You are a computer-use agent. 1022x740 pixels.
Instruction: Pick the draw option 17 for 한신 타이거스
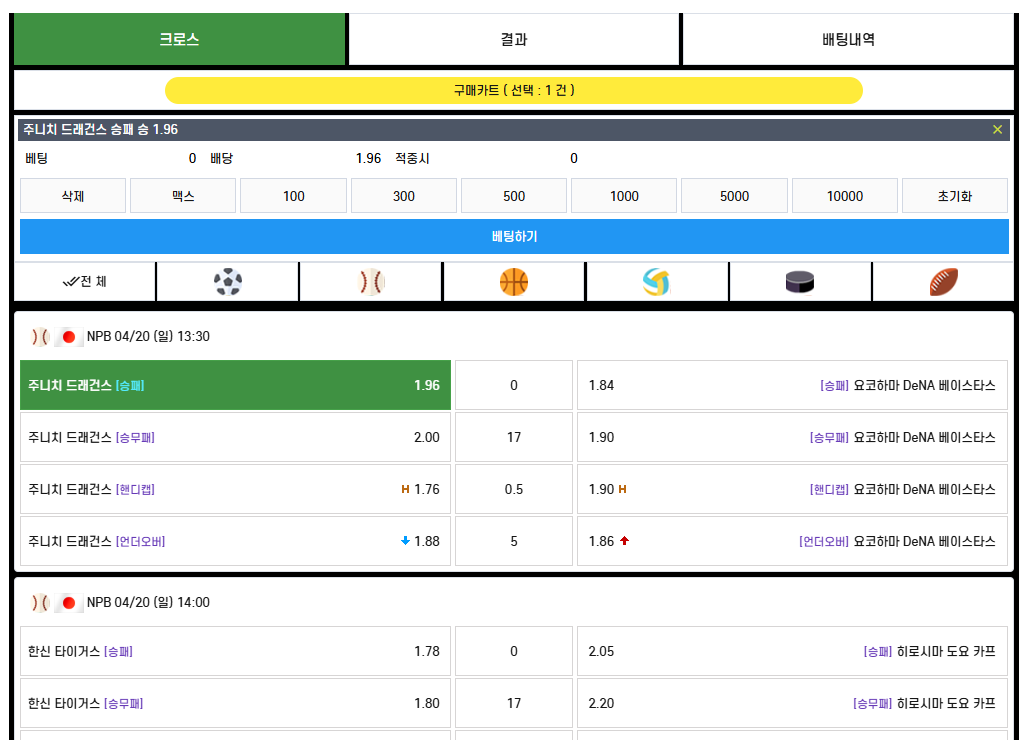[514, 703]
